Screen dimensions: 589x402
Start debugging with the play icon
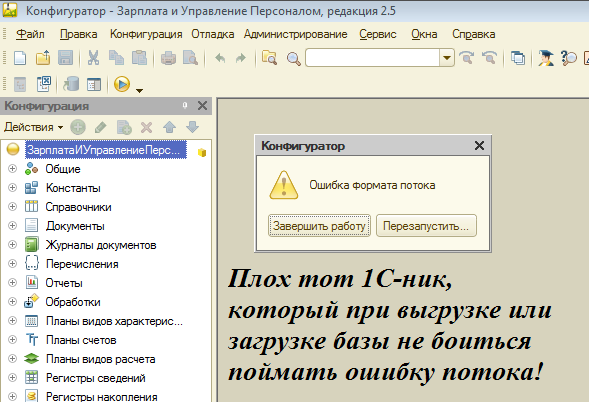[122, 84]
